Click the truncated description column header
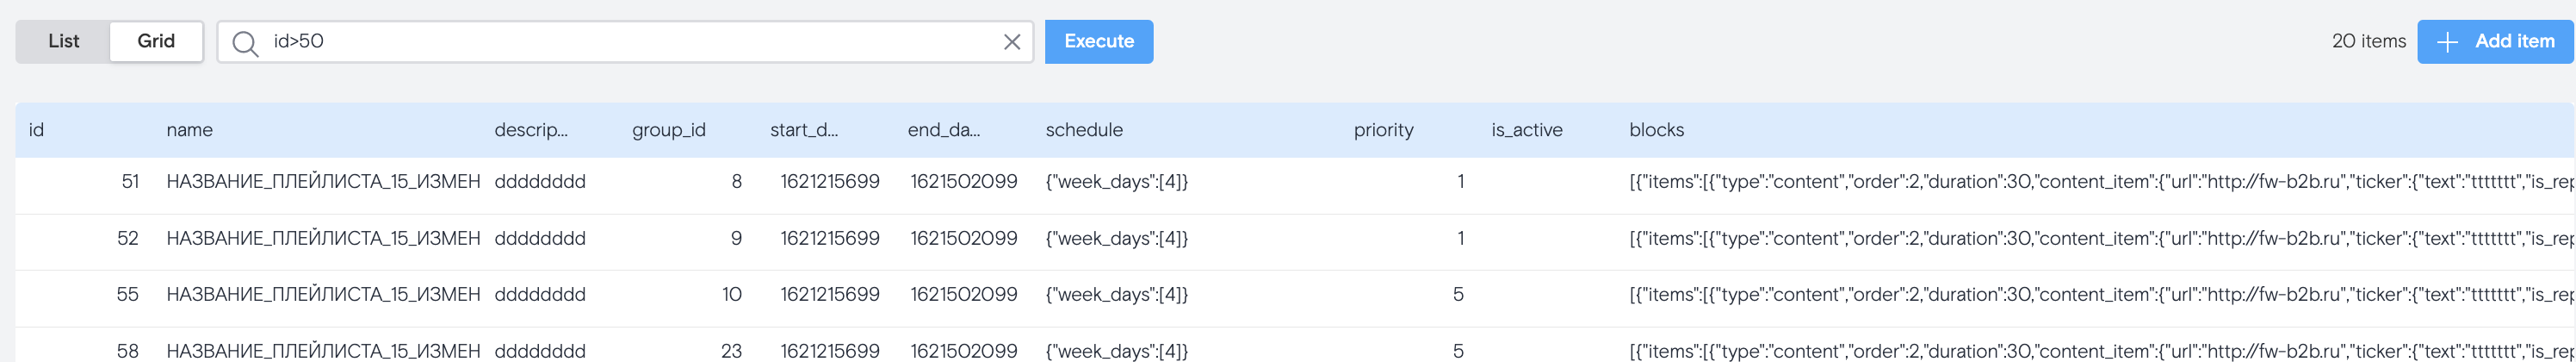 click(x=531, y=130)
